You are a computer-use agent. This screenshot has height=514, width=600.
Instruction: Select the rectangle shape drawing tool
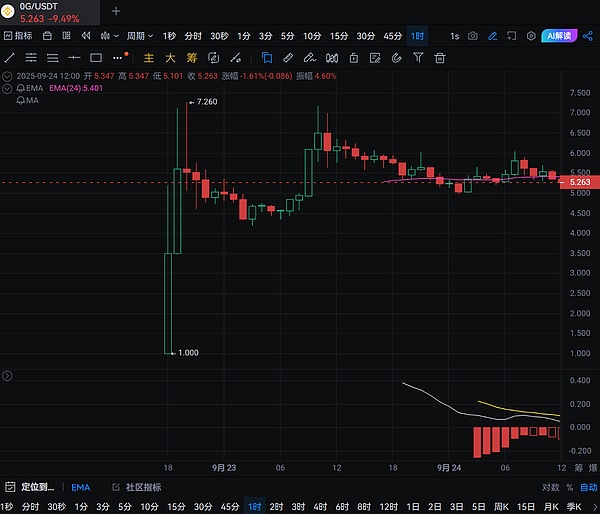[97, 58]
